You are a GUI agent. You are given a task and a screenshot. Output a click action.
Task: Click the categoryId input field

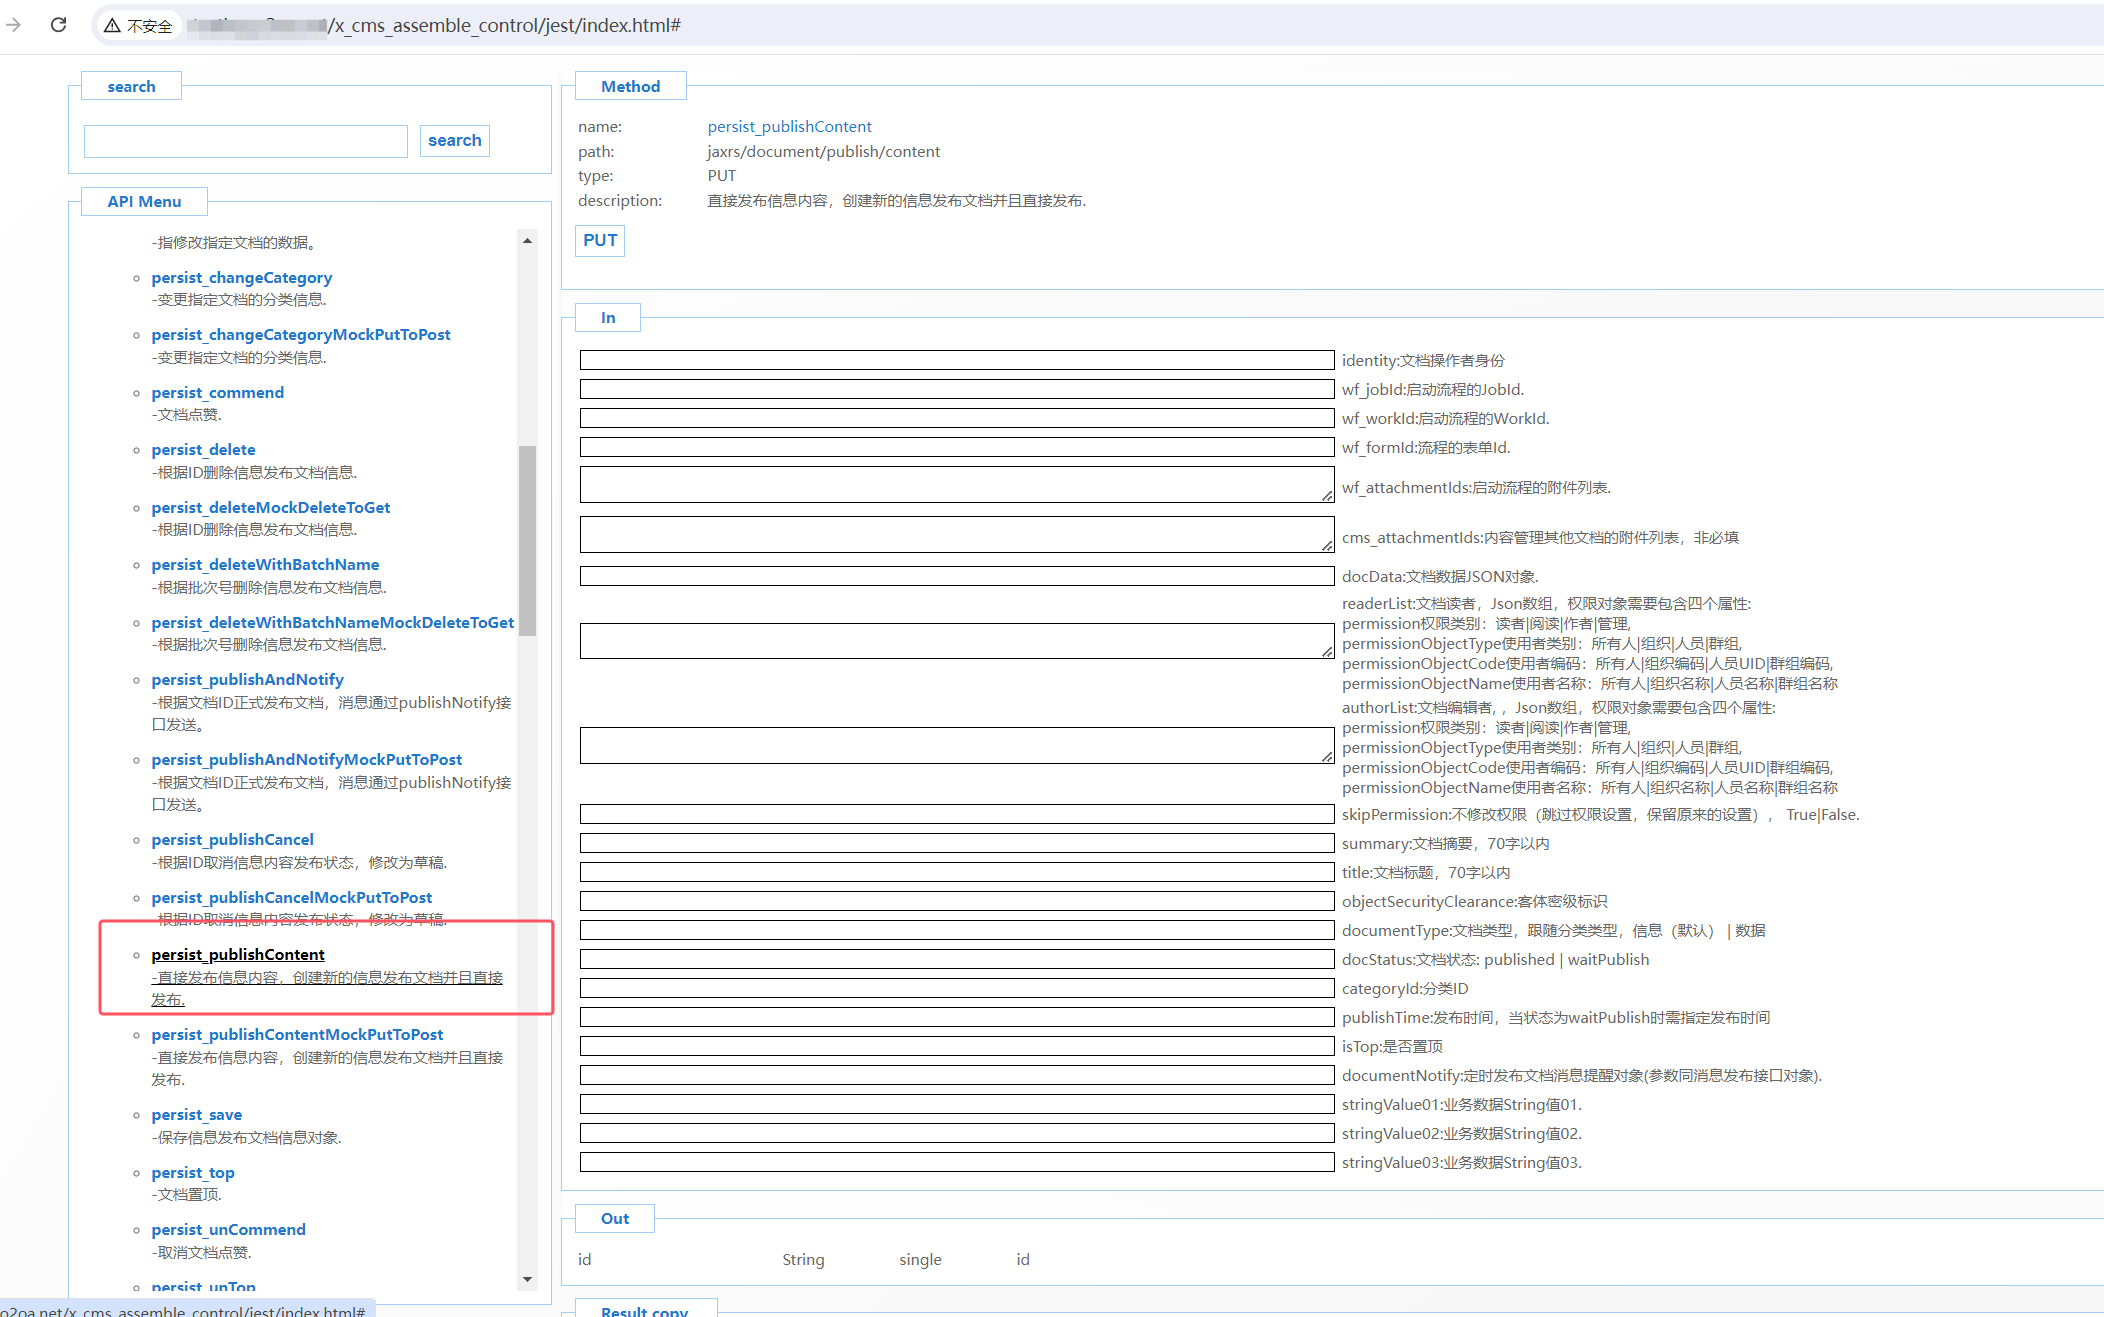coord(956,988)
